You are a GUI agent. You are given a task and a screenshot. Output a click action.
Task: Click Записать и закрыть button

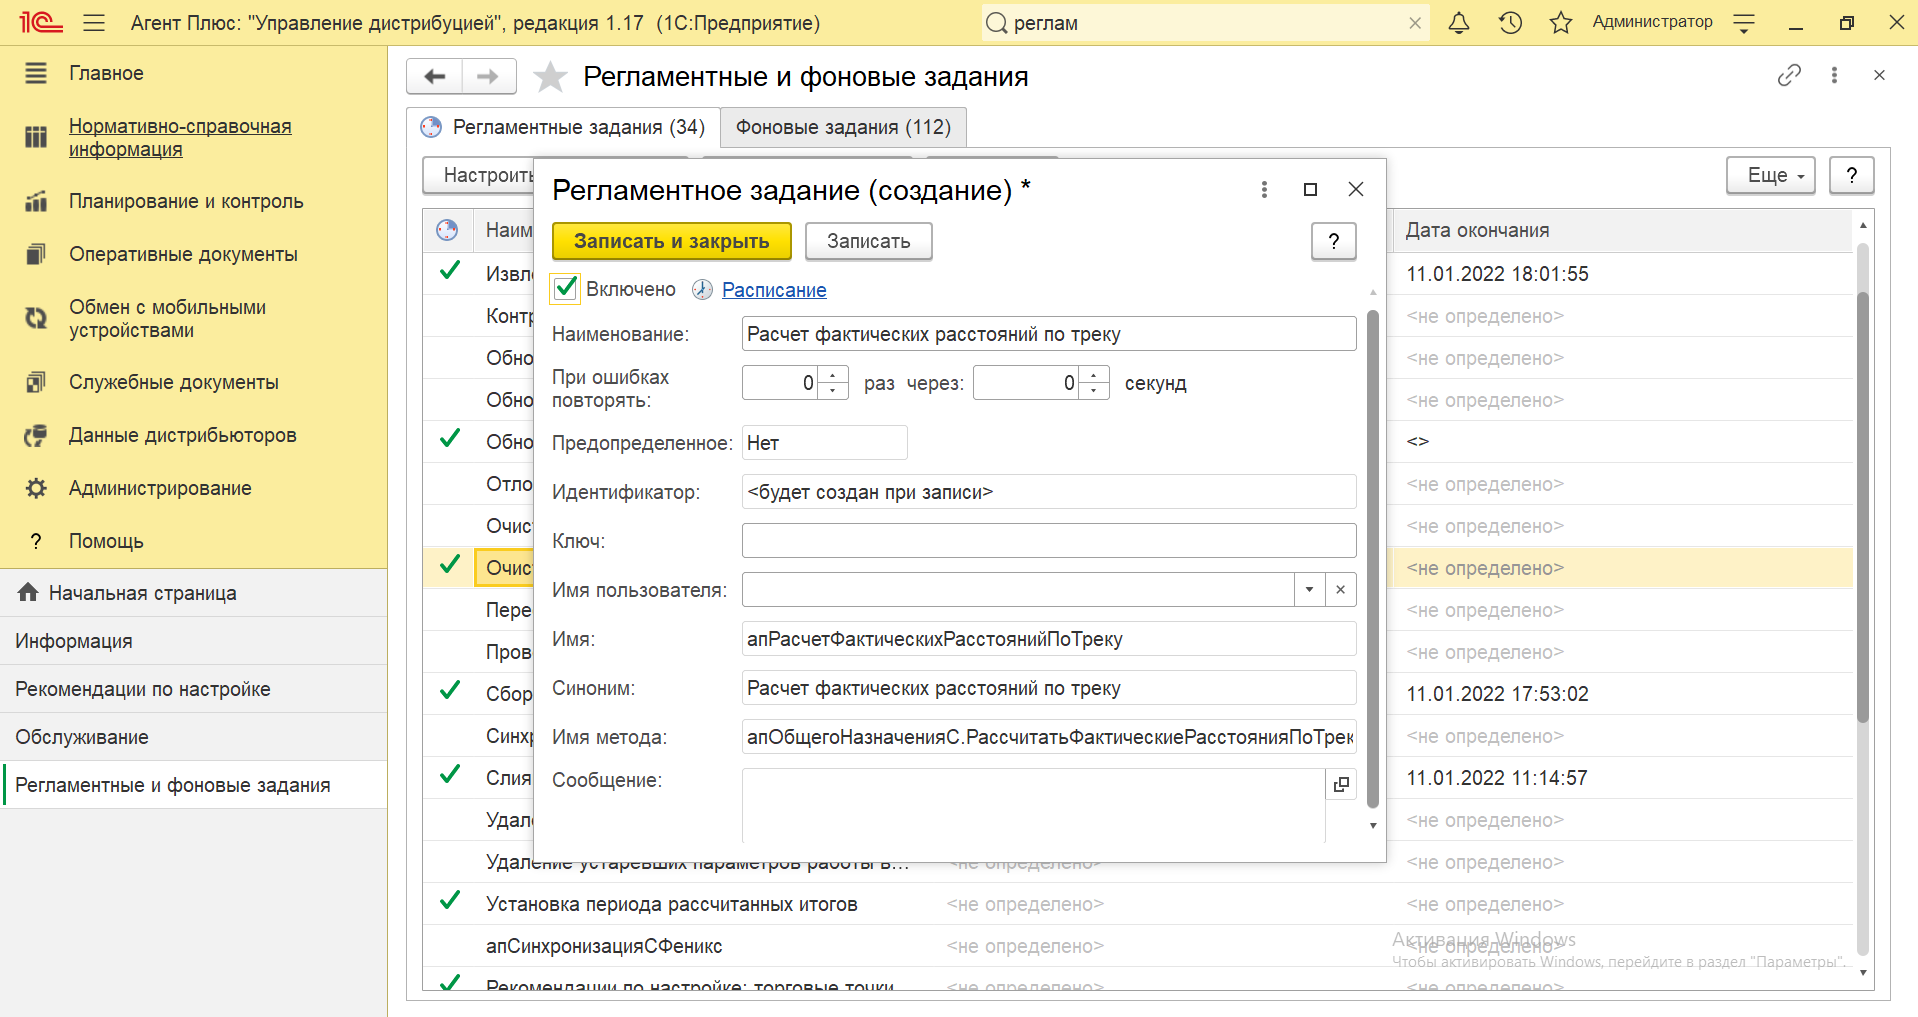pyautogui.click(x=672, y=241)
